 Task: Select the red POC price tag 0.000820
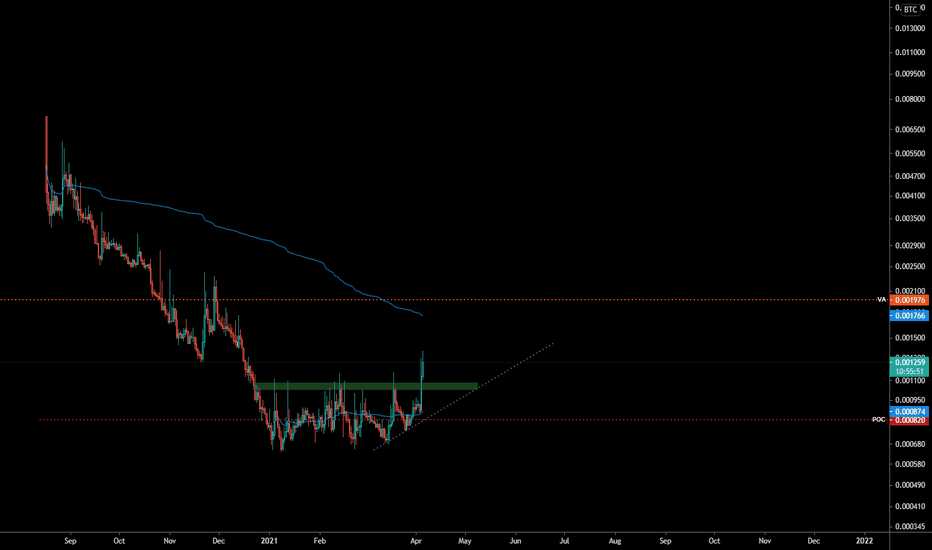point(909,420)
